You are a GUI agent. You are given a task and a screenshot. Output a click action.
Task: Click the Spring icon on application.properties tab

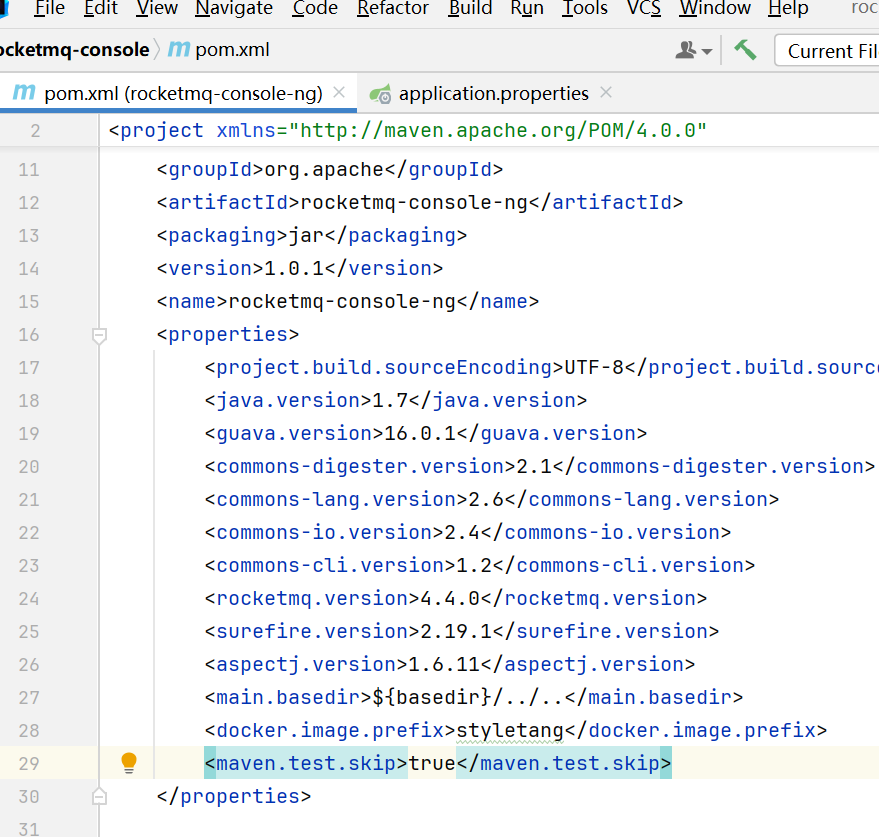381,94
